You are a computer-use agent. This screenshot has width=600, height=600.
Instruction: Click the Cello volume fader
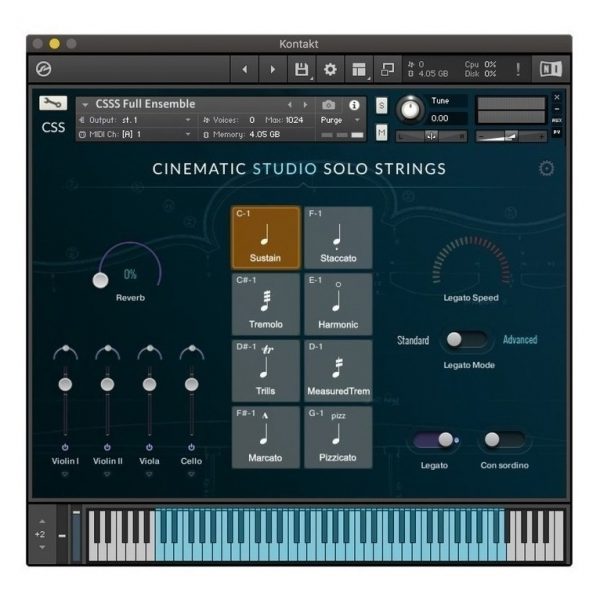(191, 385)
